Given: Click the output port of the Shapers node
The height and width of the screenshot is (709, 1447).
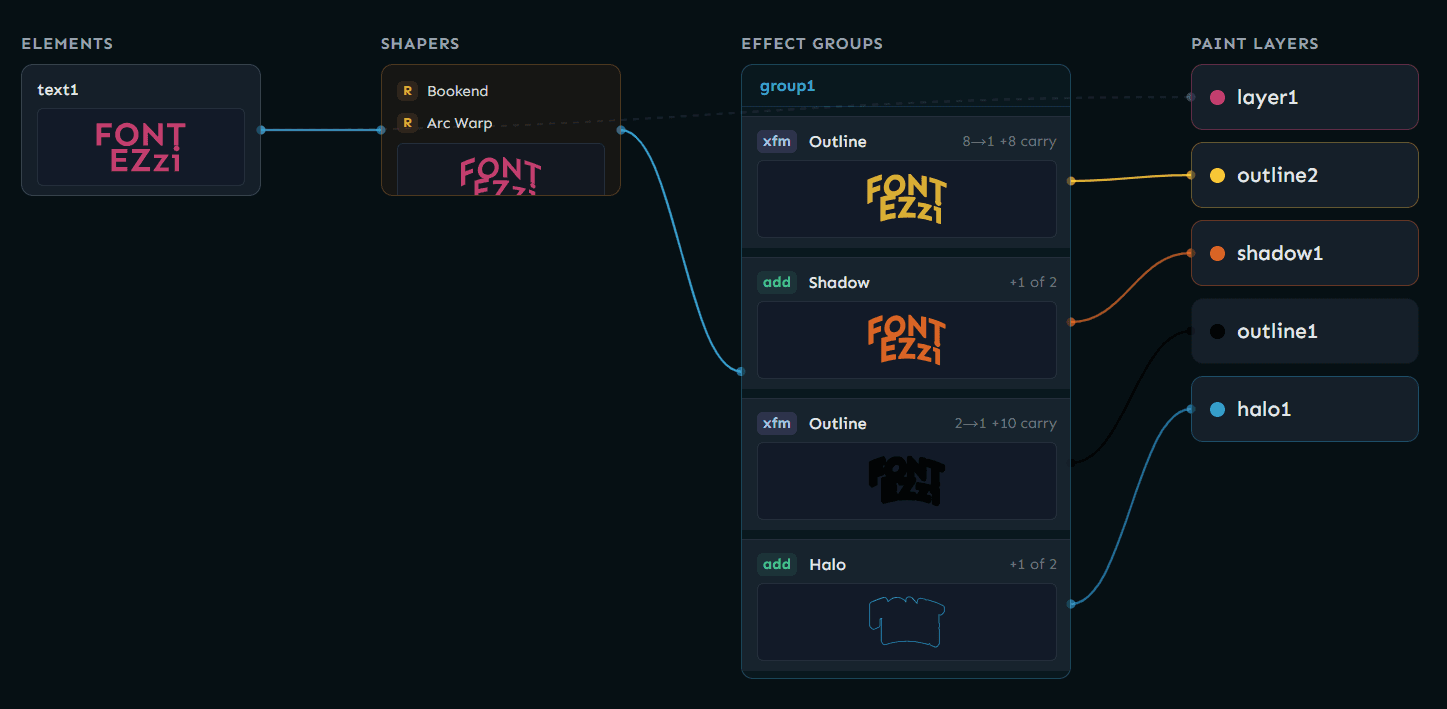Looking at the screenshot, I should pos(621,130).
